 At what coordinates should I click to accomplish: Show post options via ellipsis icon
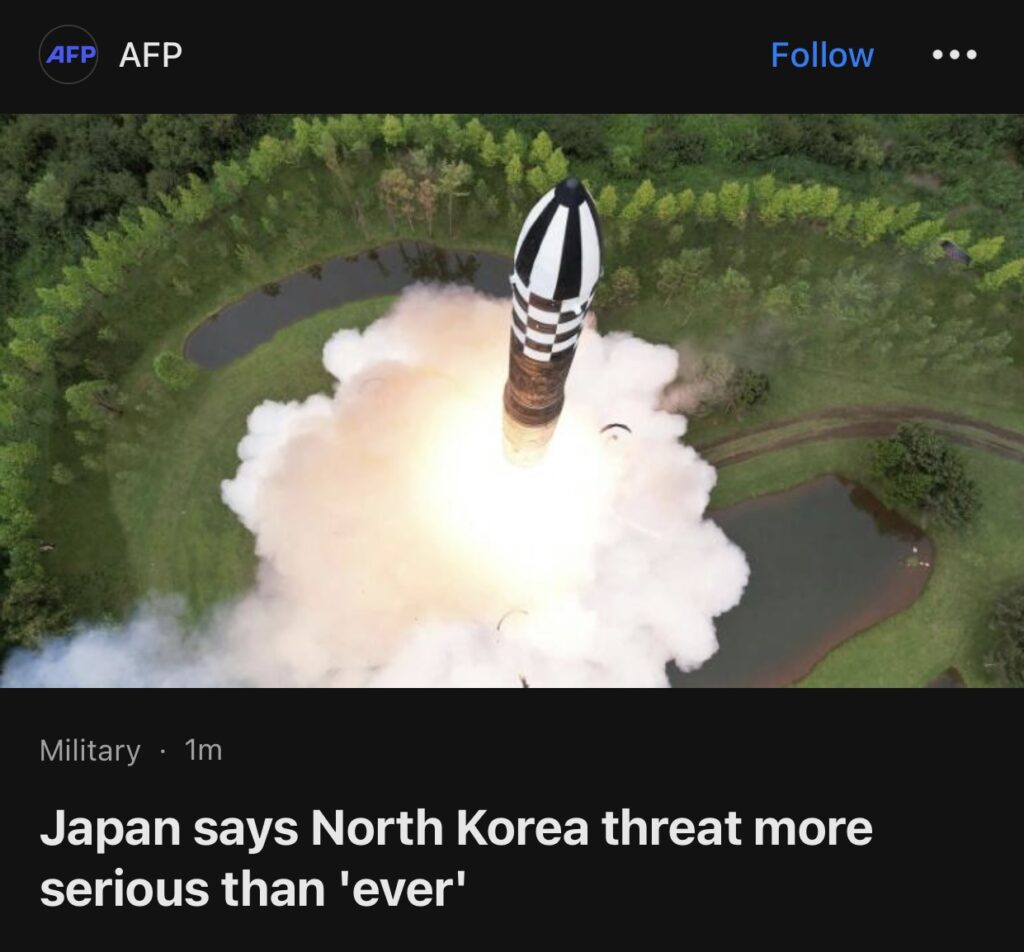click(955, 55)
